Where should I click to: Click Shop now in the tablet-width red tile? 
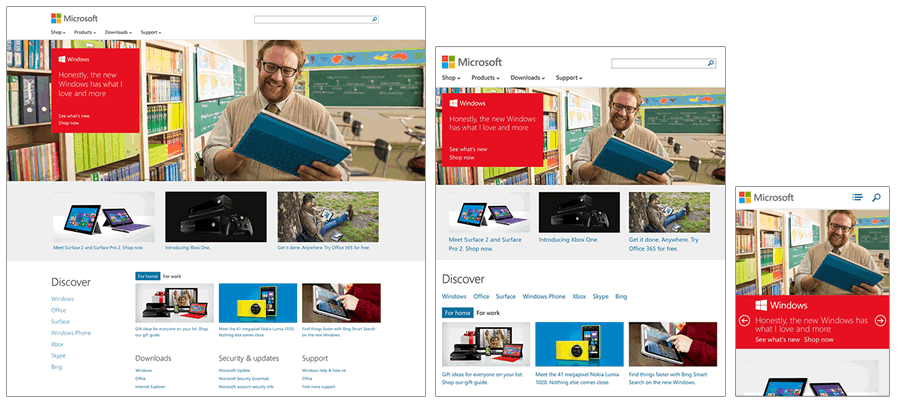click(462, 157)
